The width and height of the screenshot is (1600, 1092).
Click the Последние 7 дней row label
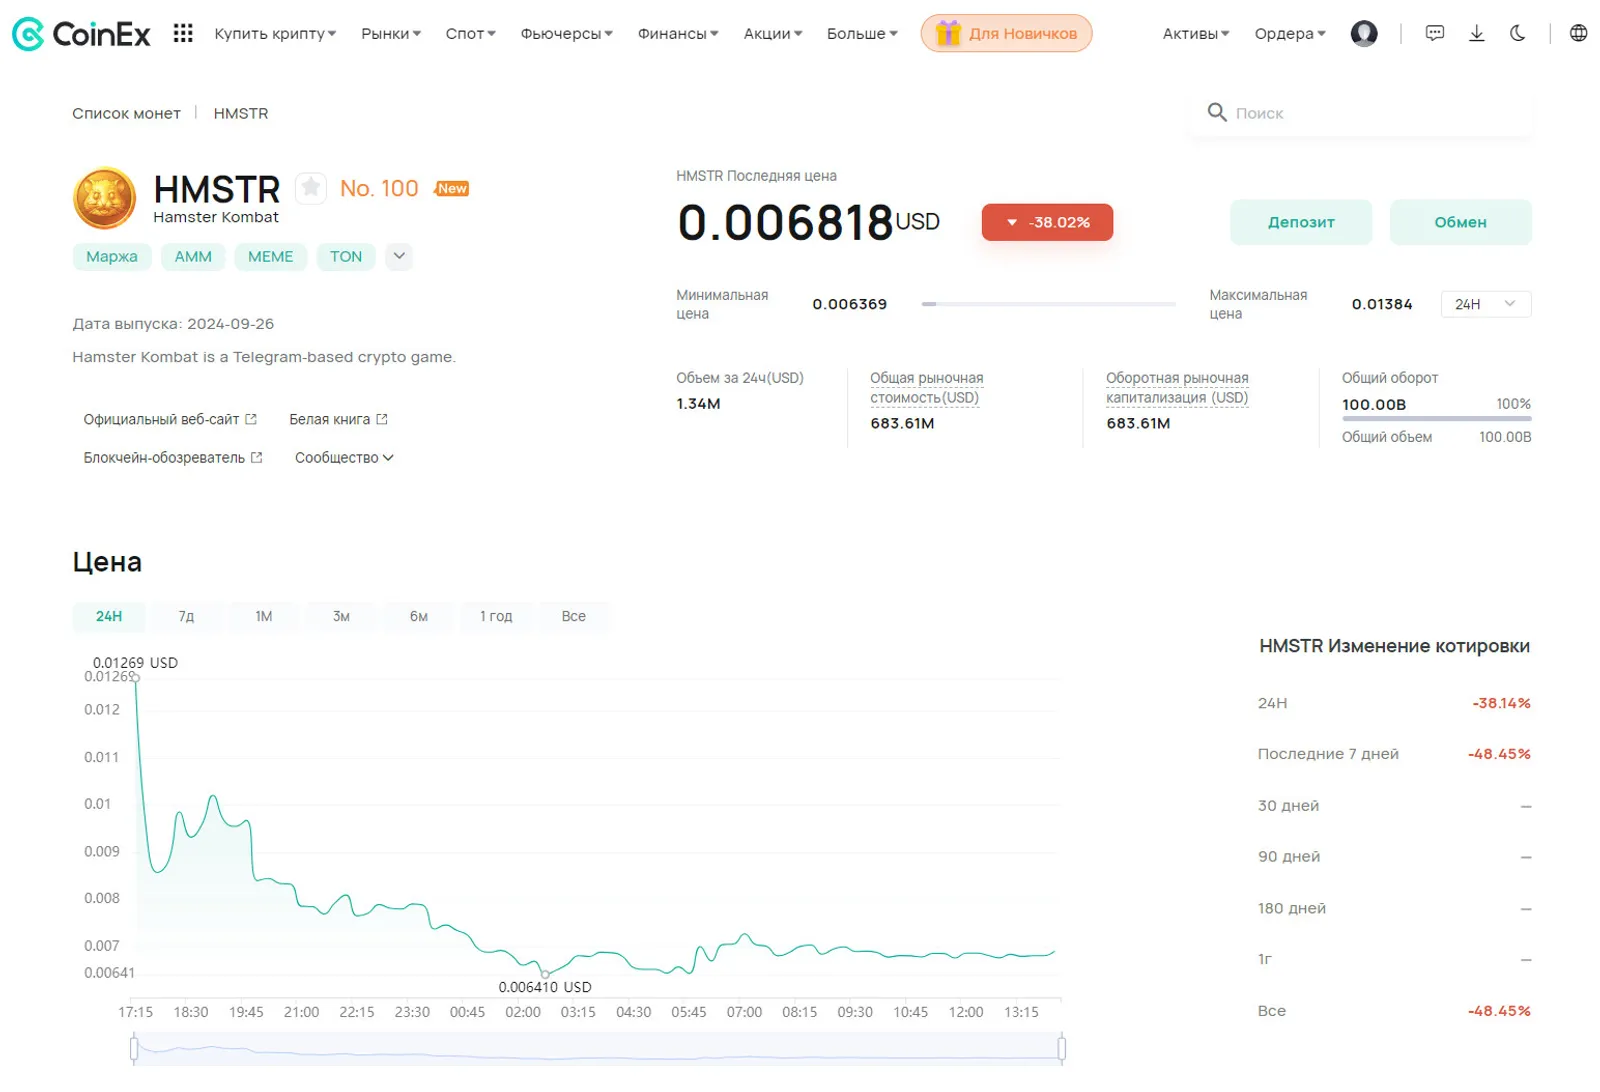tap(1328, 755)
